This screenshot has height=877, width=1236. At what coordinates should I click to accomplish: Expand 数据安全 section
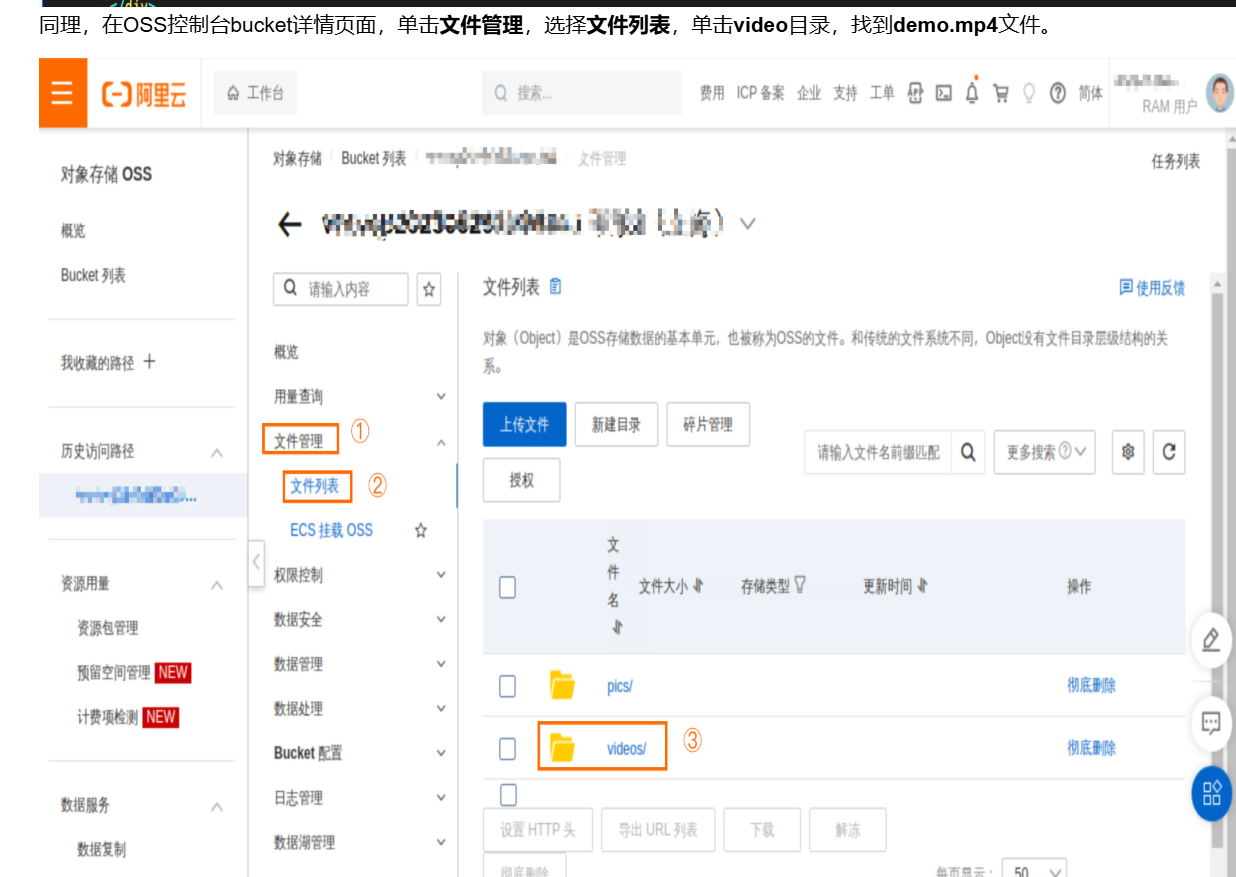click(x=441, y=620)
